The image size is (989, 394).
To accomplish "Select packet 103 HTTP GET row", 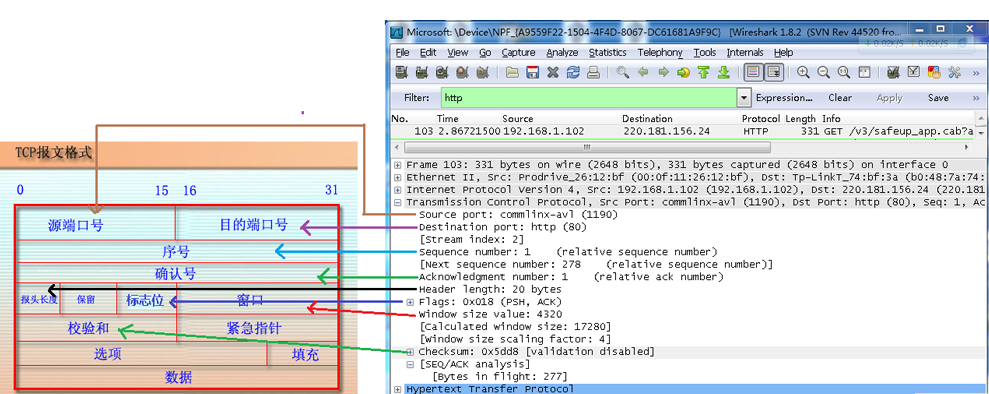I will 683,131.
